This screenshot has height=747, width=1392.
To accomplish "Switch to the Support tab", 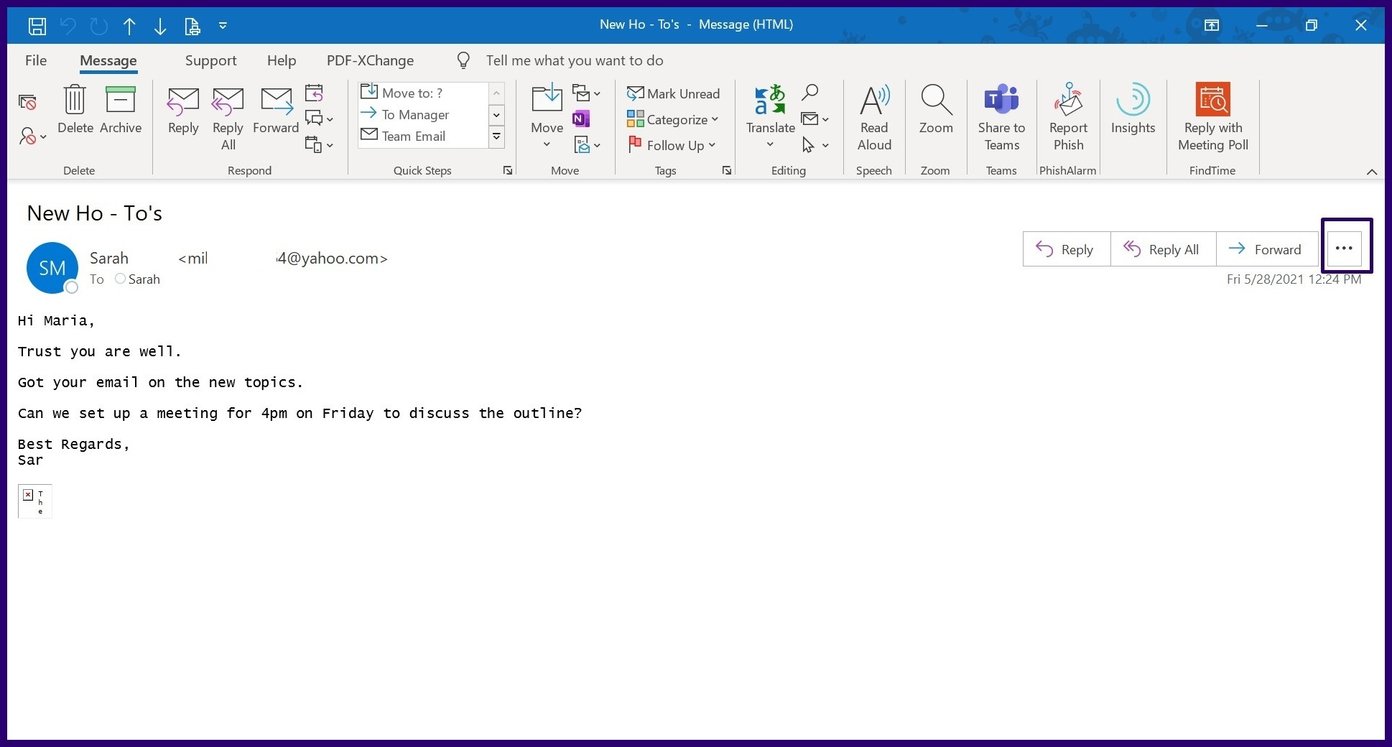I will pos(211,60).
